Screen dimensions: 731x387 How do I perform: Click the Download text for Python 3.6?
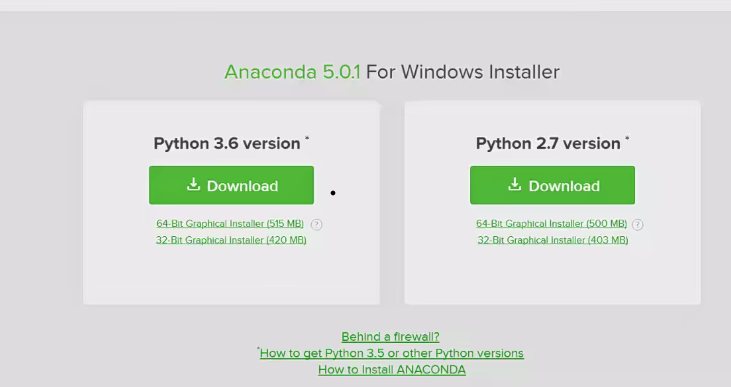[242, 186]
